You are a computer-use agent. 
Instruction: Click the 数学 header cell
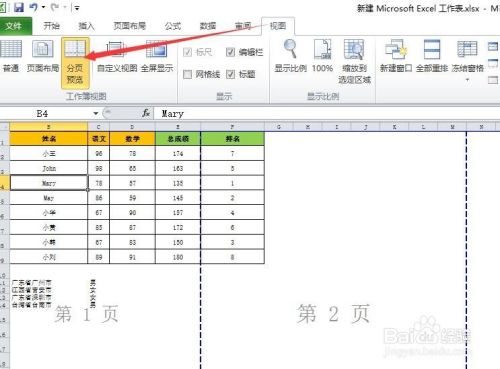pos(132,139)
